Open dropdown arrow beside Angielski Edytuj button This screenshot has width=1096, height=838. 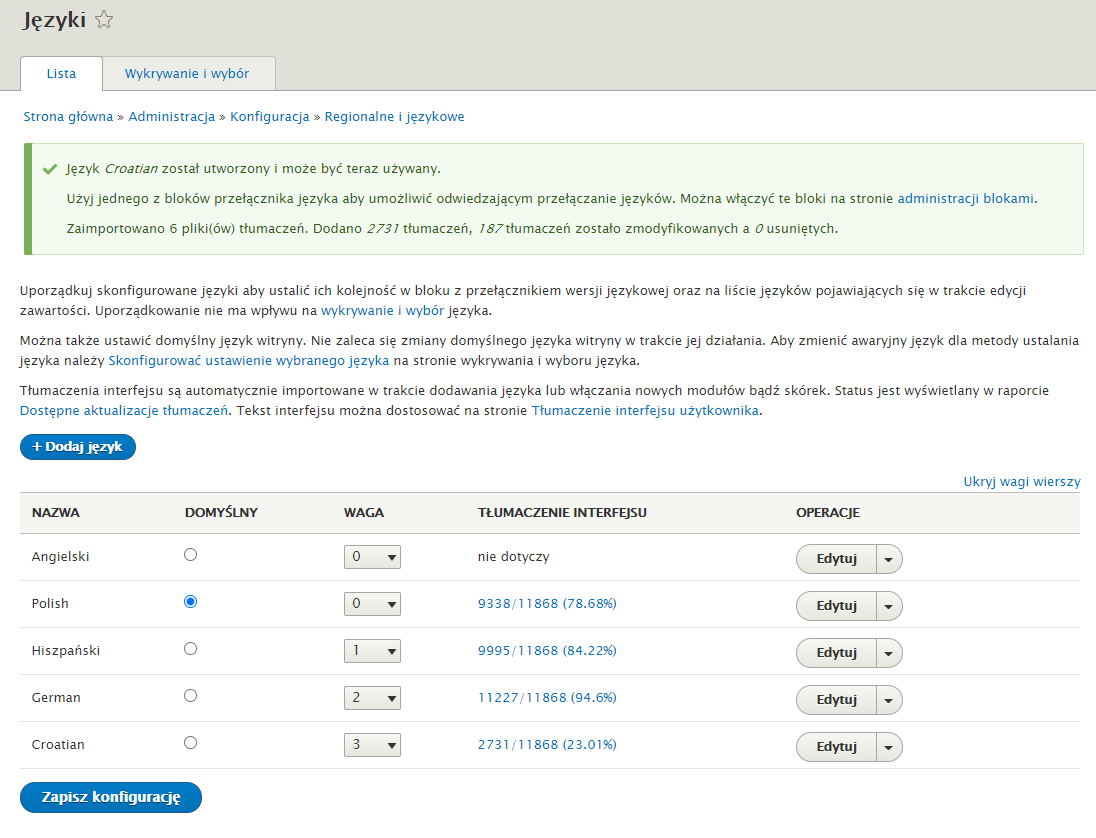[x=888, y=559]
